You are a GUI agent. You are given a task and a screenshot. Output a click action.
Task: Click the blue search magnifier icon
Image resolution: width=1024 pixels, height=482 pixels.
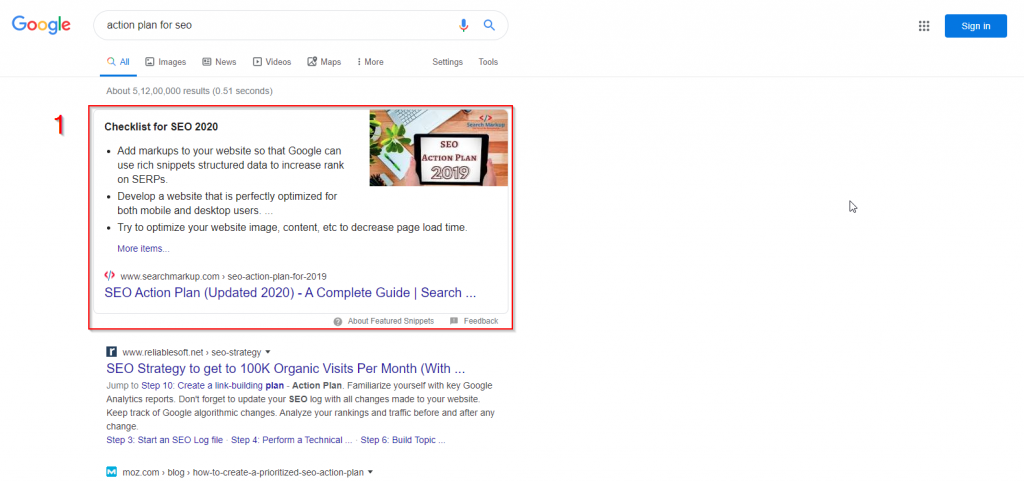(x=489, y=25)
